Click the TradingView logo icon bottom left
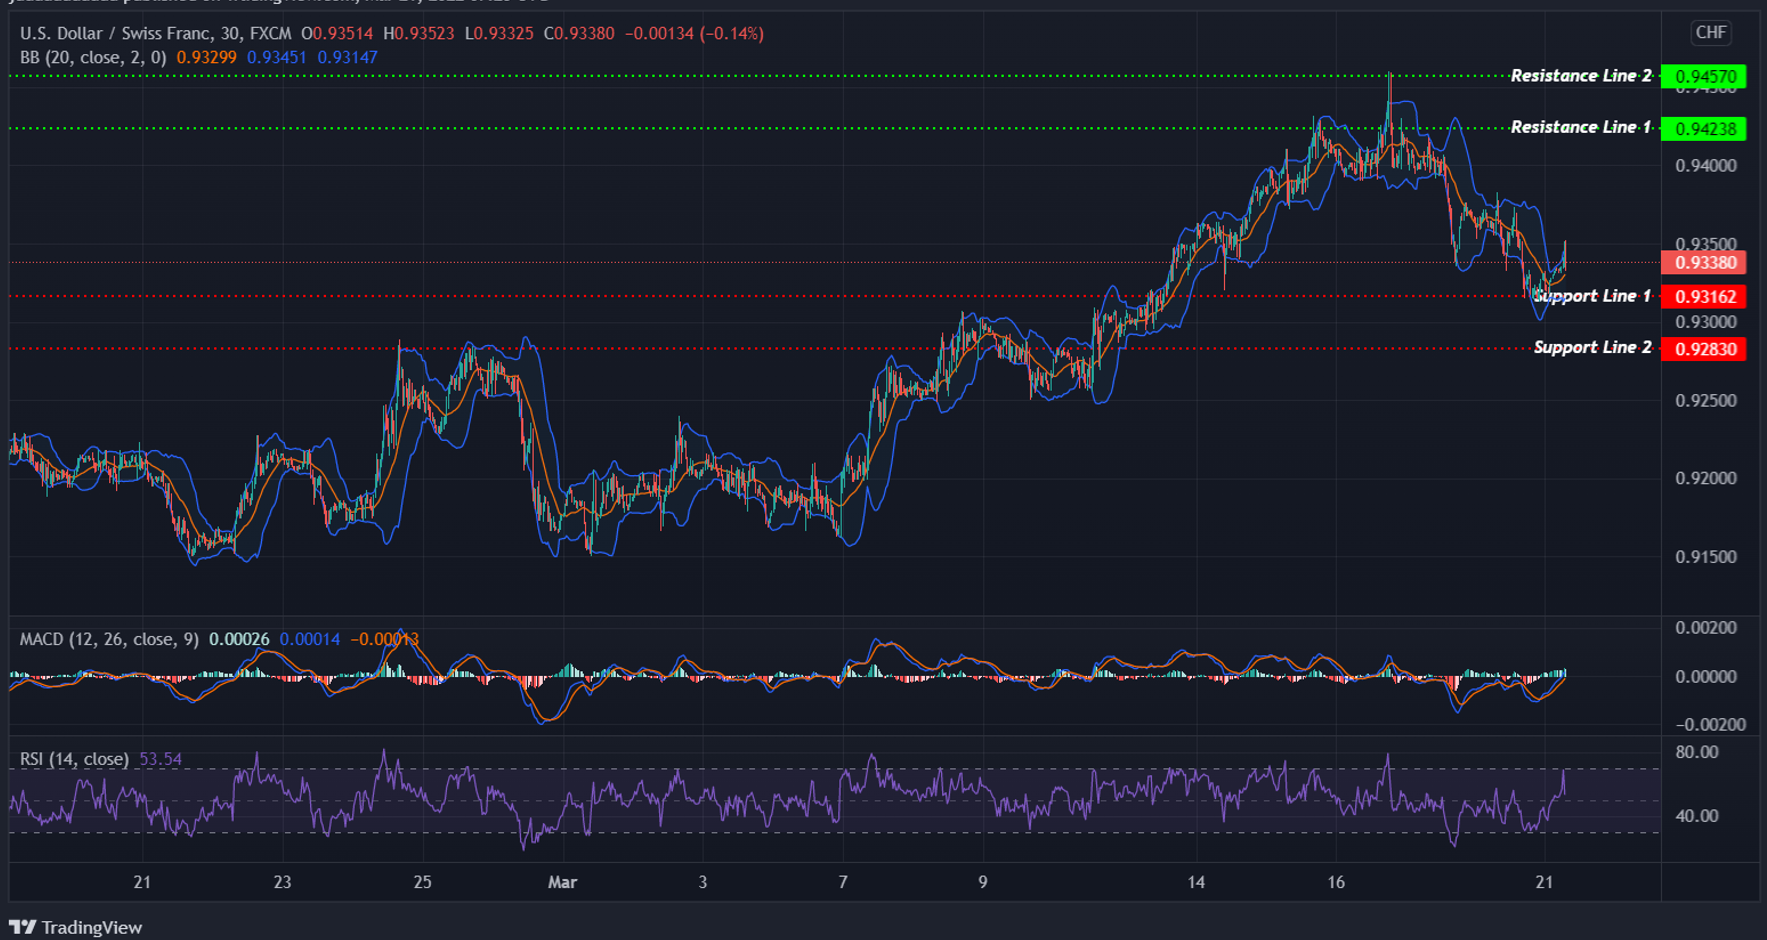This screenshot has height=940, width=1767. point(25,928)
